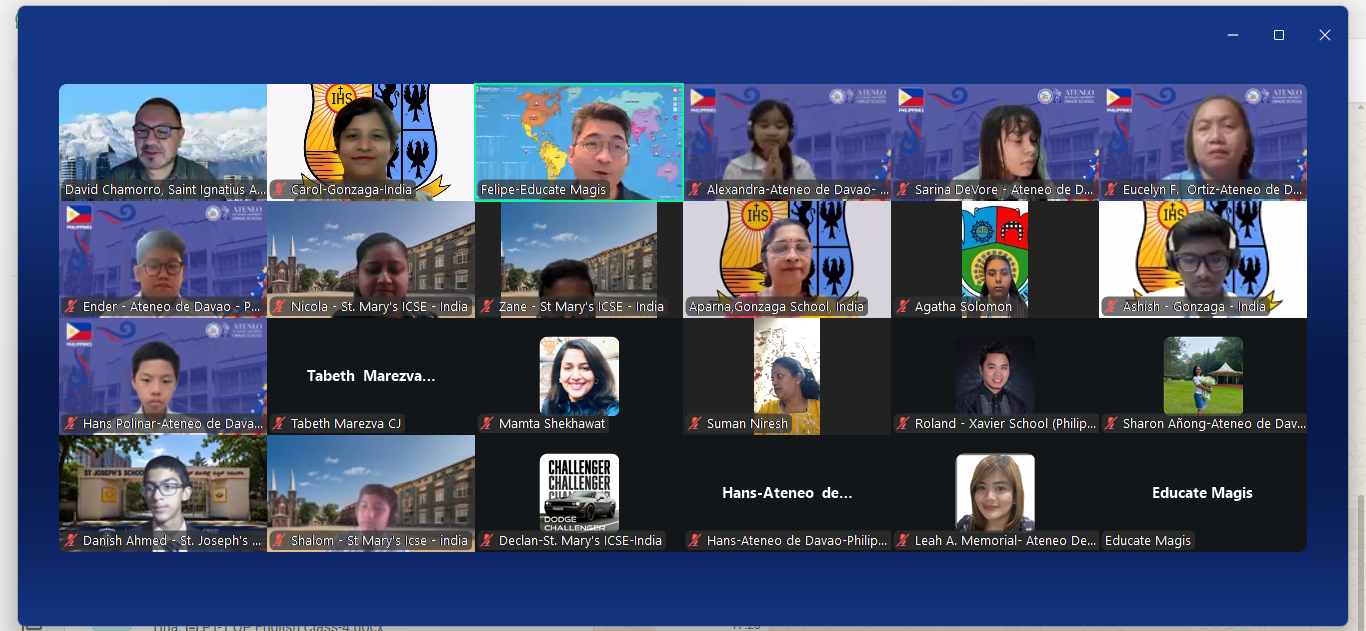Click muted mic icon beside Suman Niresh
Screen dimensions: 1366x631
point(695,424)
